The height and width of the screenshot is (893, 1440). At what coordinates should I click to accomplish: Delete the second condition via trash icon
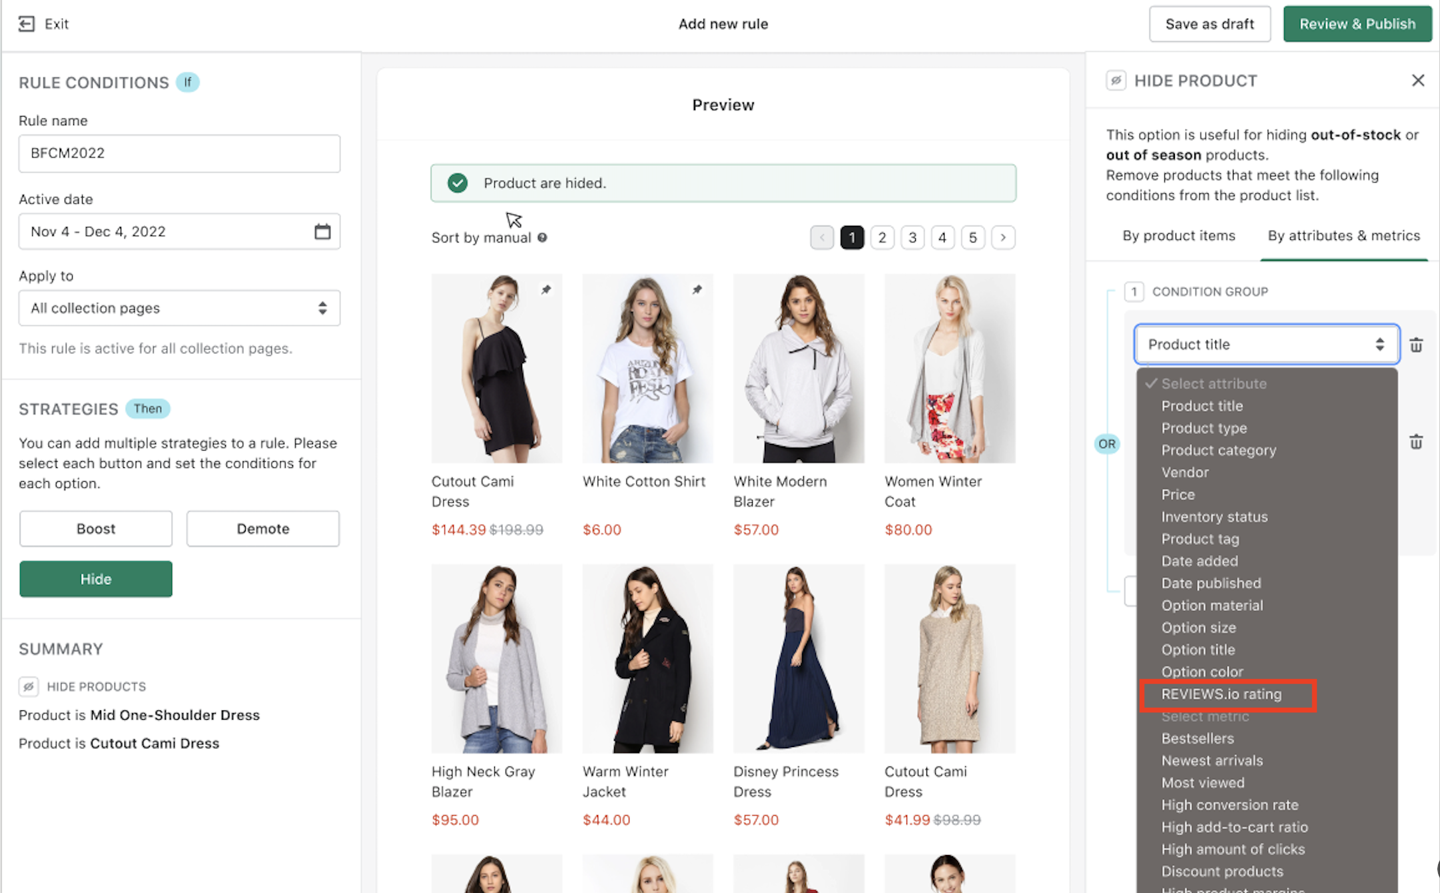1416,442
